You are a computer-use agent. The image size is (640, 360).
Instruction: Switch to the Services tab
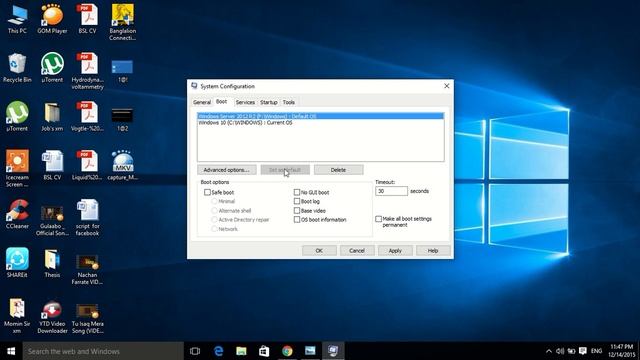pyautogui.click(x=245, y=102)
